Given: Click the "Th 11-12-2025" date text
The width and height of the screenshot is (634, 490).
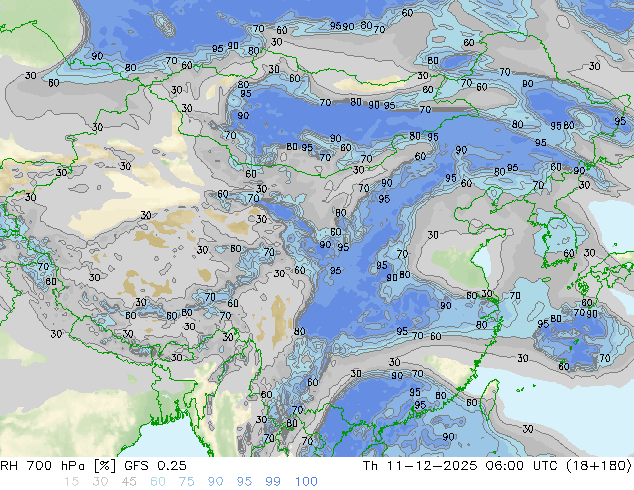Looking at the screenshot, I should 420,466.
